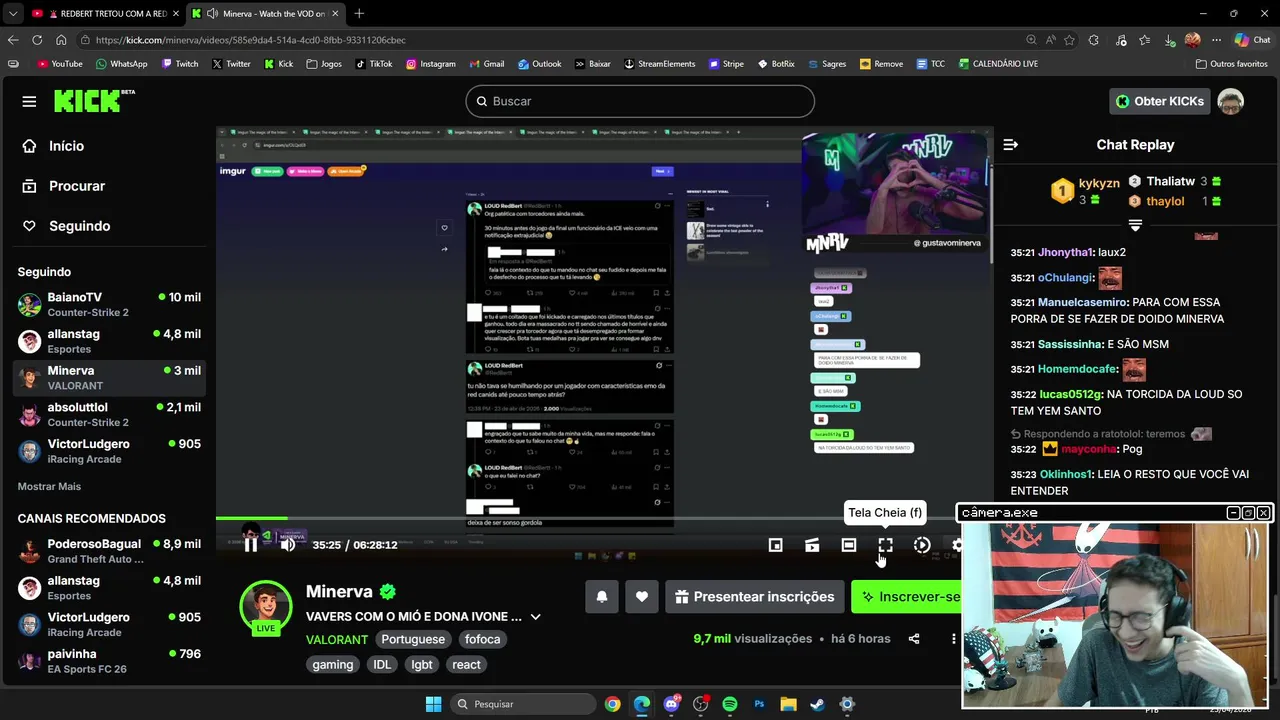Open the Kick hamburger menu
This screenshot has width=1280, height=720.
29,101
